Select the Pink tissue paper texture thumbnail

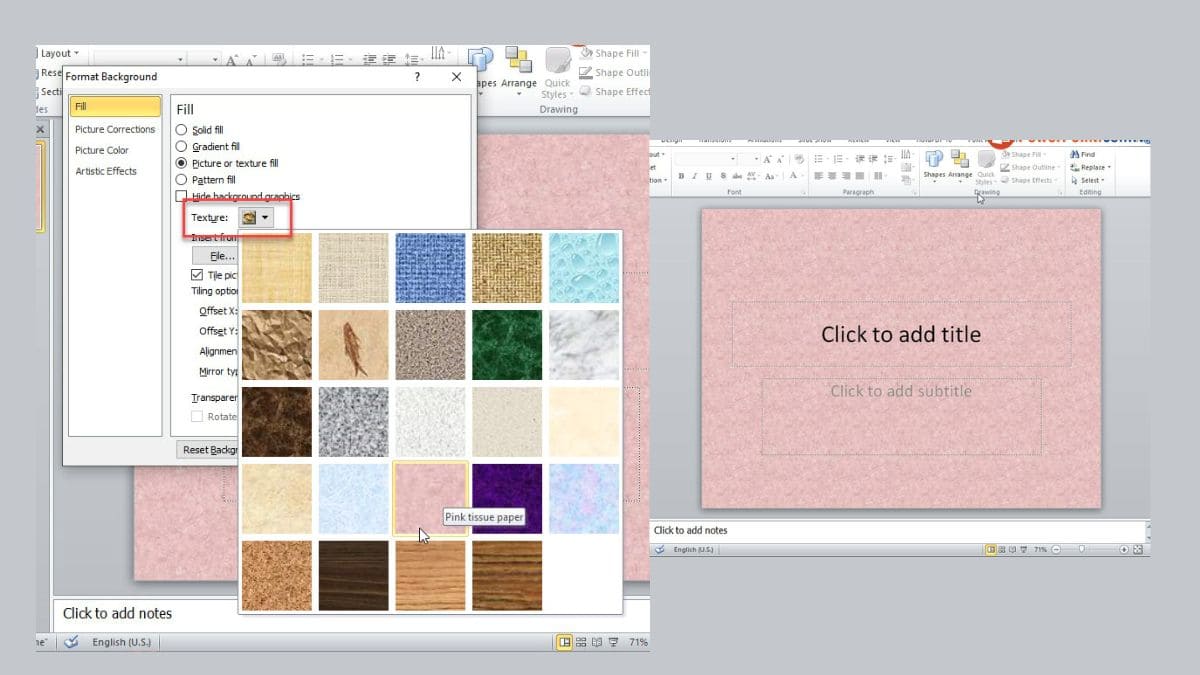429,498
